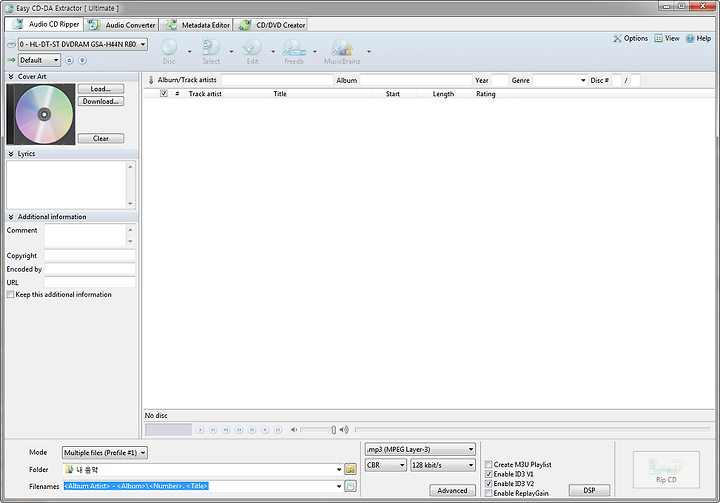Viewport: 720px width, 503px height.
Task: Click the low volume speaker icon
Action: [294, 430]
